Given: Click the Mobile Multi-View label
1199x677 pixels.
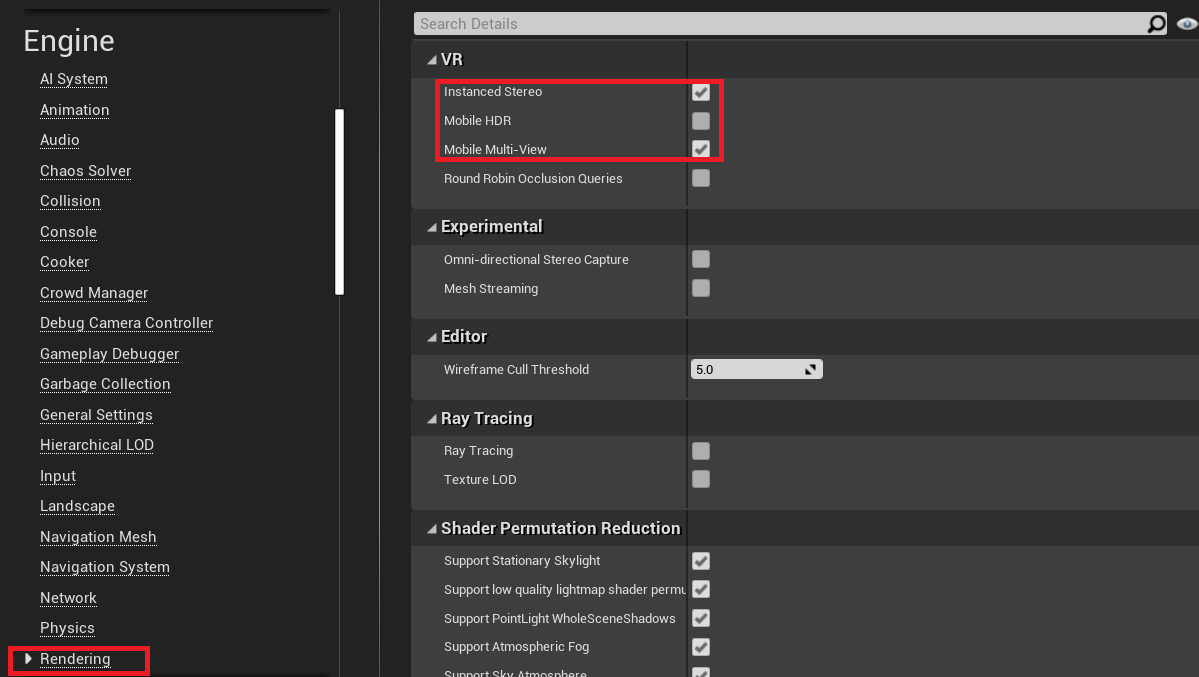Looking at the screenshot, I should coord(495,150).
